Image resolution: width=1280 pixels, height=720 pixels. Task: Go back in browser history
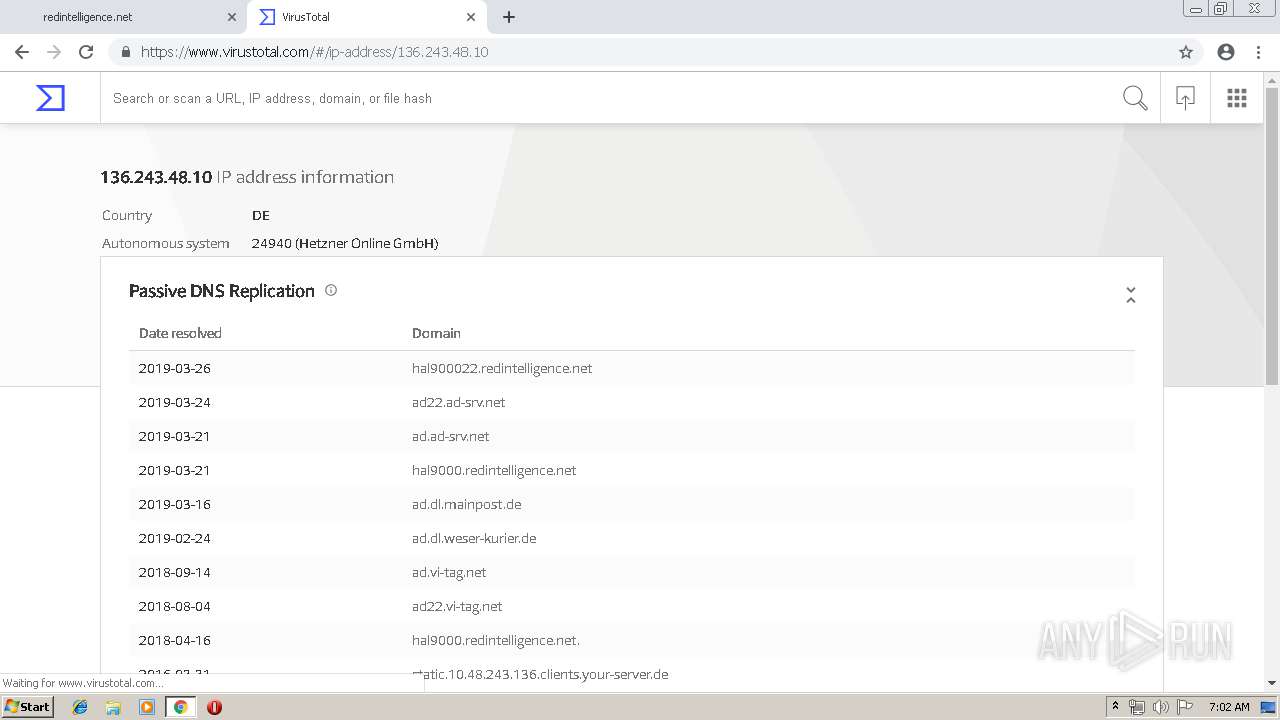click(x=22, y=52)
